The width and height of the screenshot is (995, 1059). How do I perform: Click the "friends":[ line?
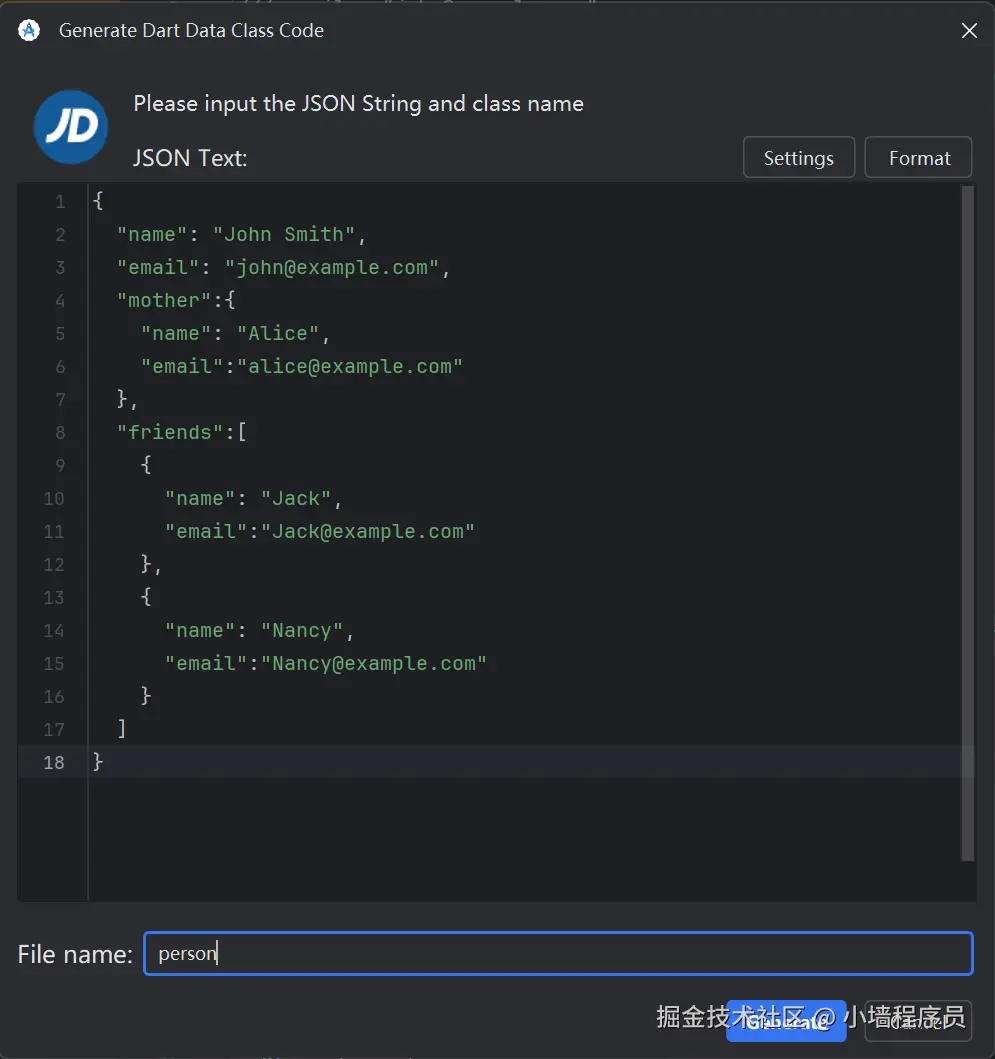182,432
